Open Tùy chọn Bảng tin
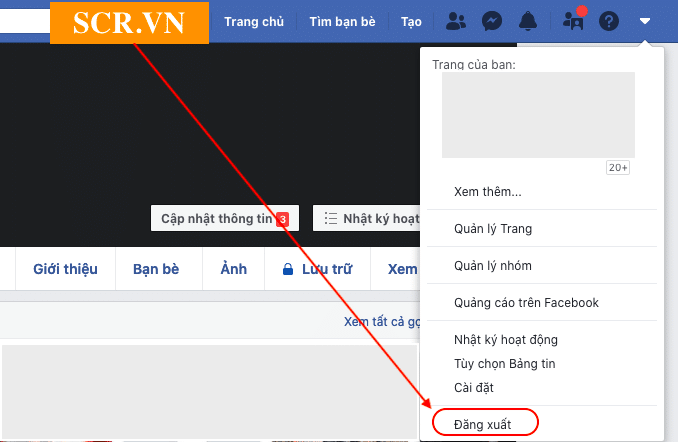 [505, 364]
